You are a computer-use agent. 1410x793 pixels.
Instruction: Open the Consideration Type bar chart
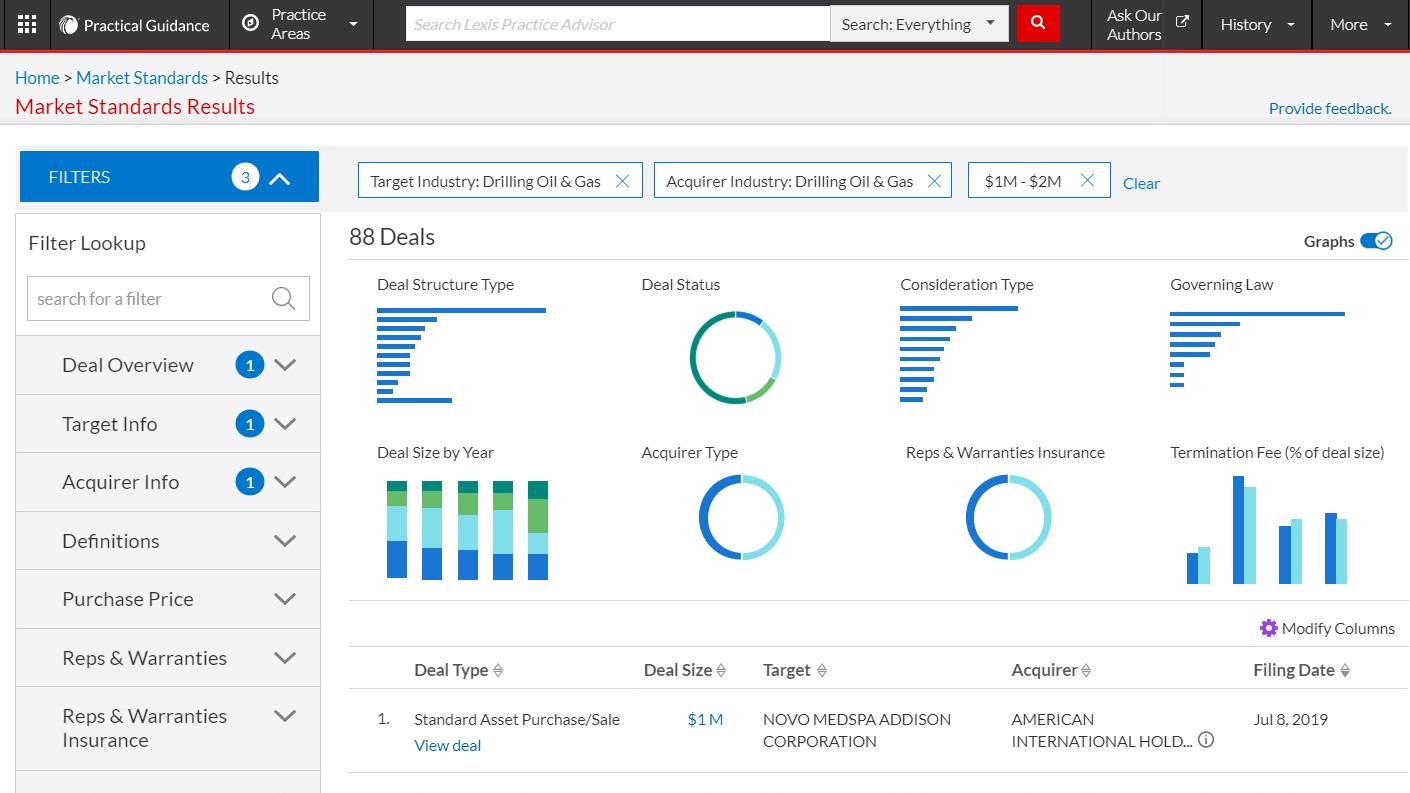tap(959, 354)
